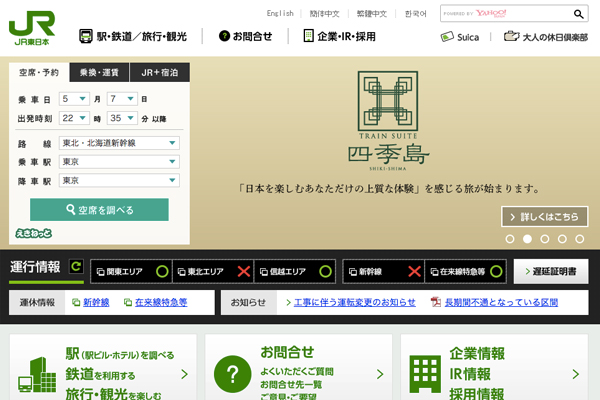Switch language to 繁體中文
This screenshot has height=400, width=600.
(372, 14)
